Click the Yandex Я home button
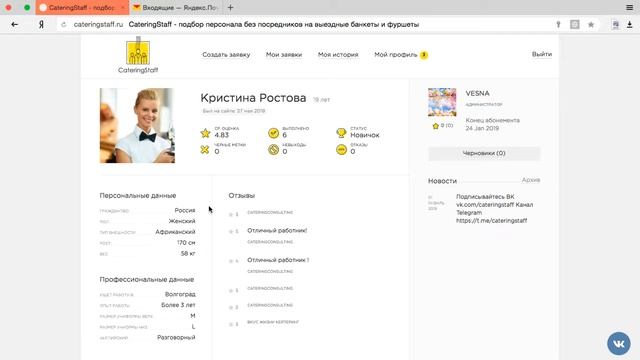The width and height of the screenshot is (640, 360). click(x=41, y=24)
